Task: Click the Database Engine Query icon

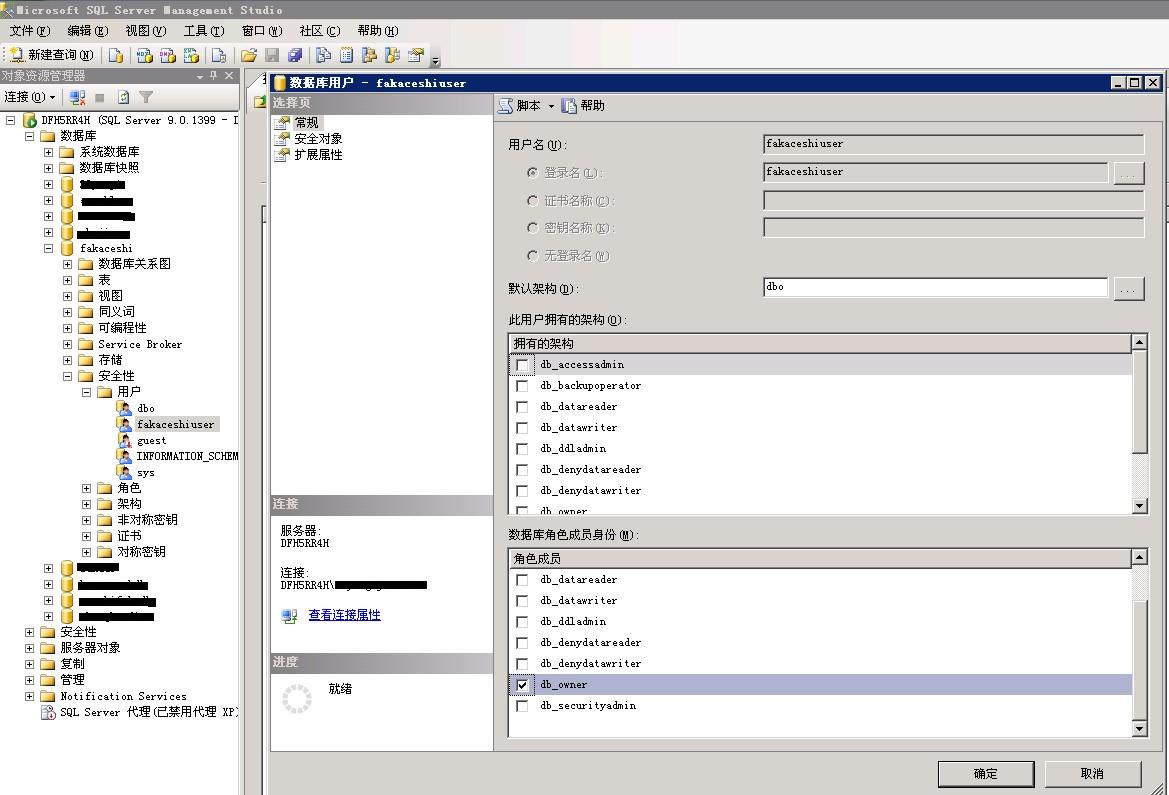Action: point(116,55)
